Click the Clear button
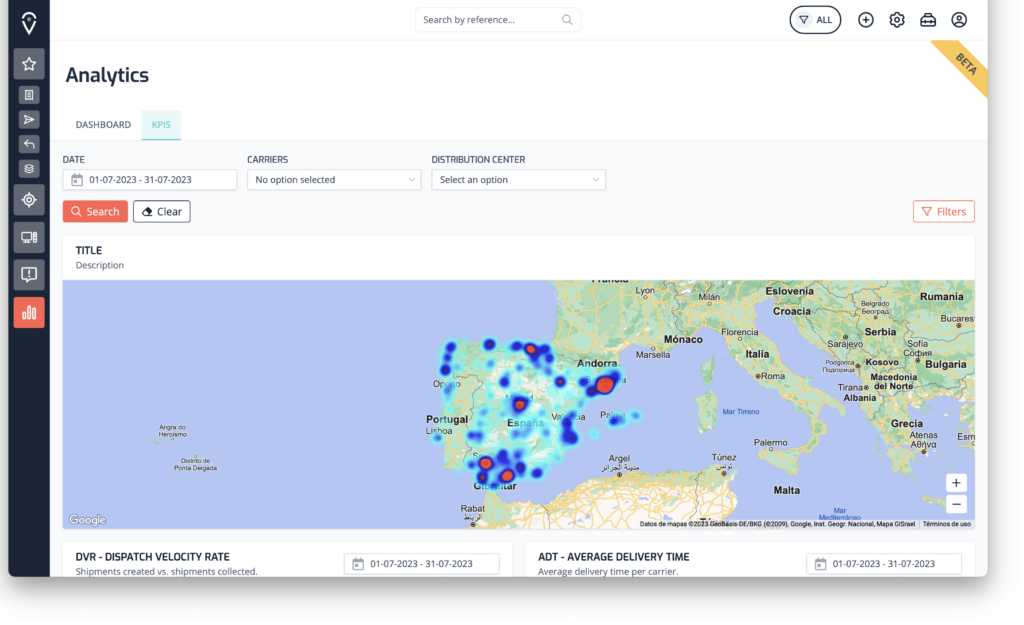This screenshot has height=625, width=1024. coord(162,212)
